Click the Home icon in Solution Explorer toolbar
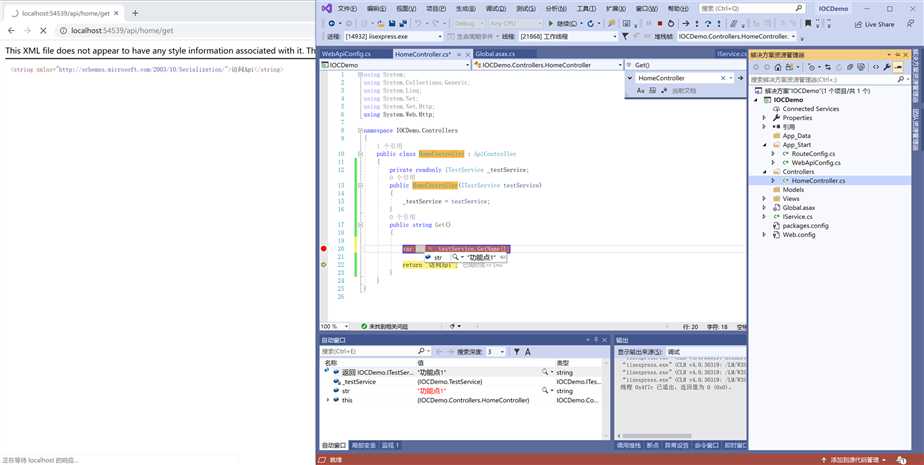 [x=778, y=67]
